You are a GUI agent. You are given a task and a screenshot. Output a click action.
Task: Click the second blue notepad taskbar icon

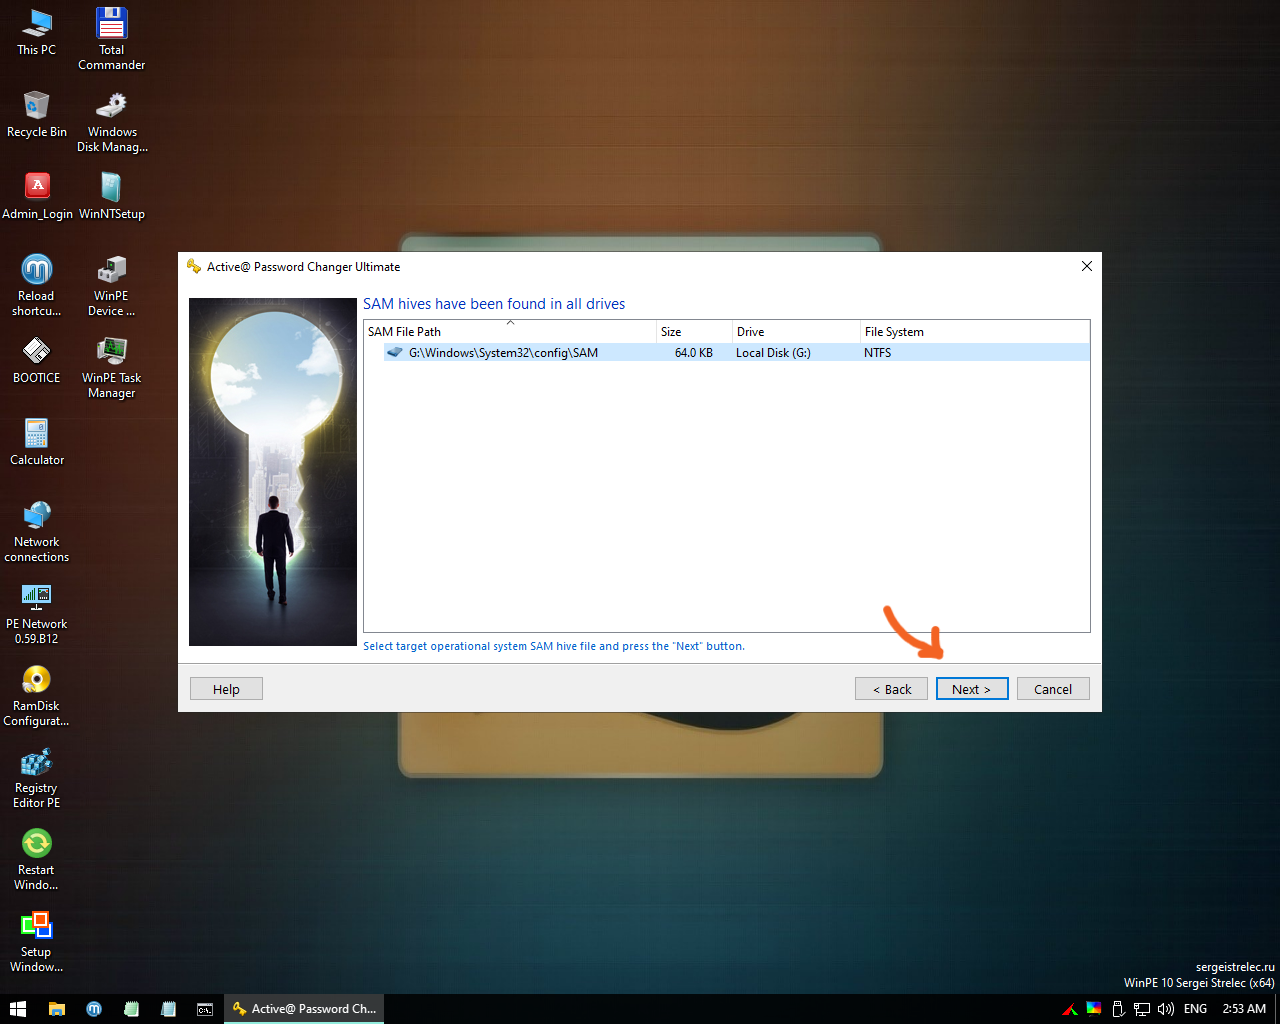pos(168,1009)
